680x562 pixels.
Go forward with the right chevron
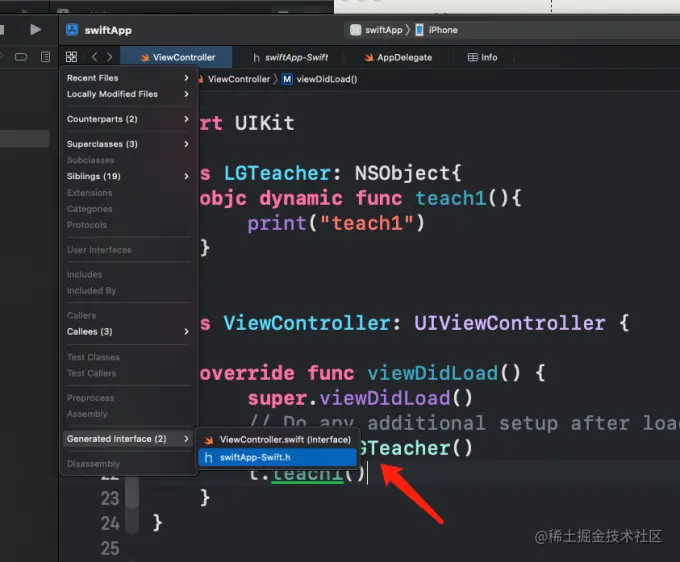tap(110, 57)
